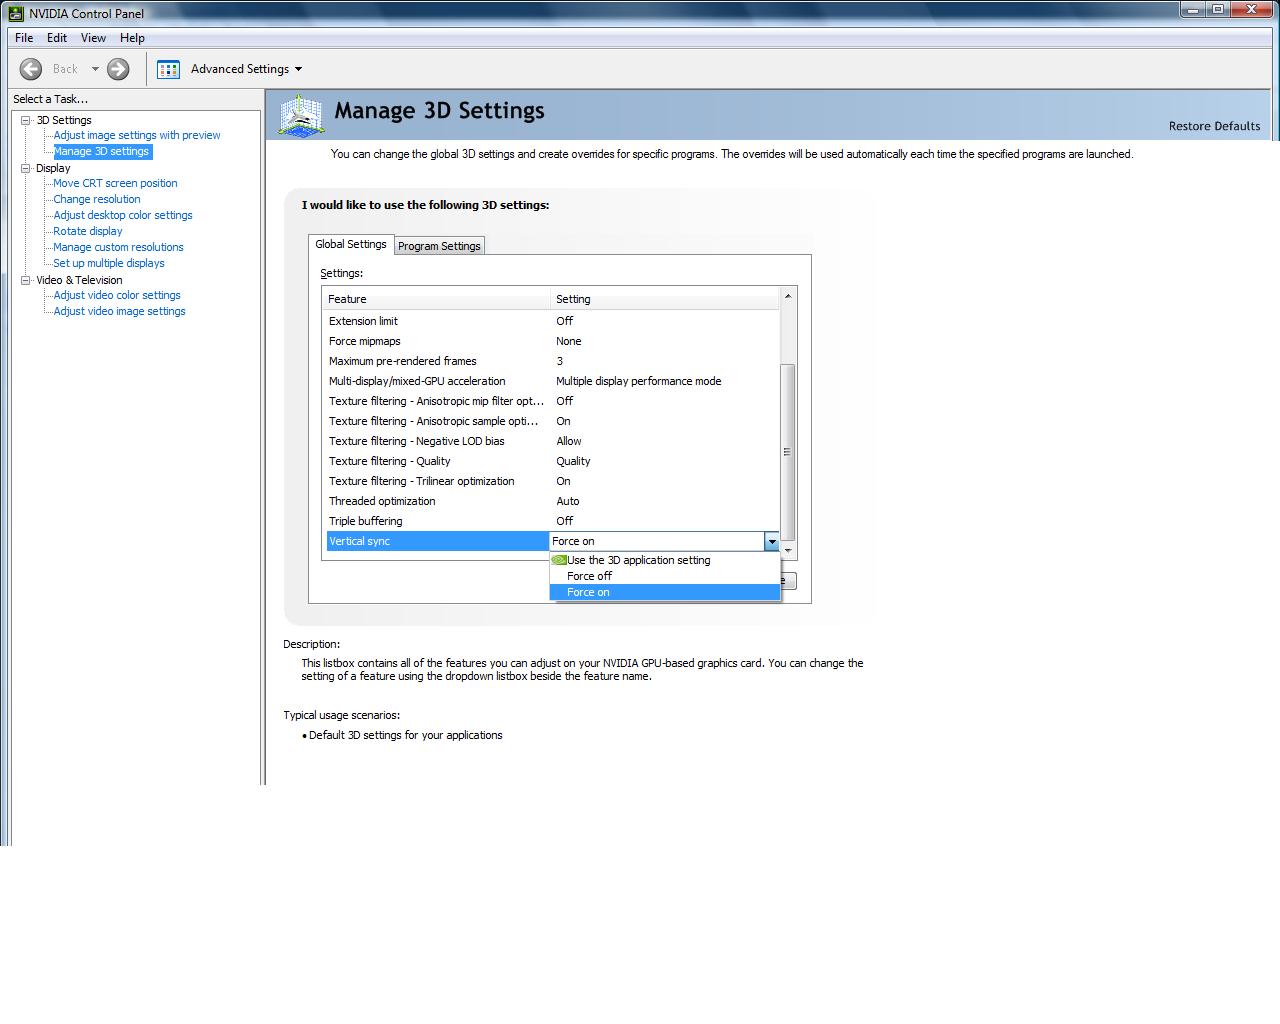The height and width of the screenshot is (1024, 1280).
Task: Collapse the Video & Television tree node
Action: tap(26, 280)
